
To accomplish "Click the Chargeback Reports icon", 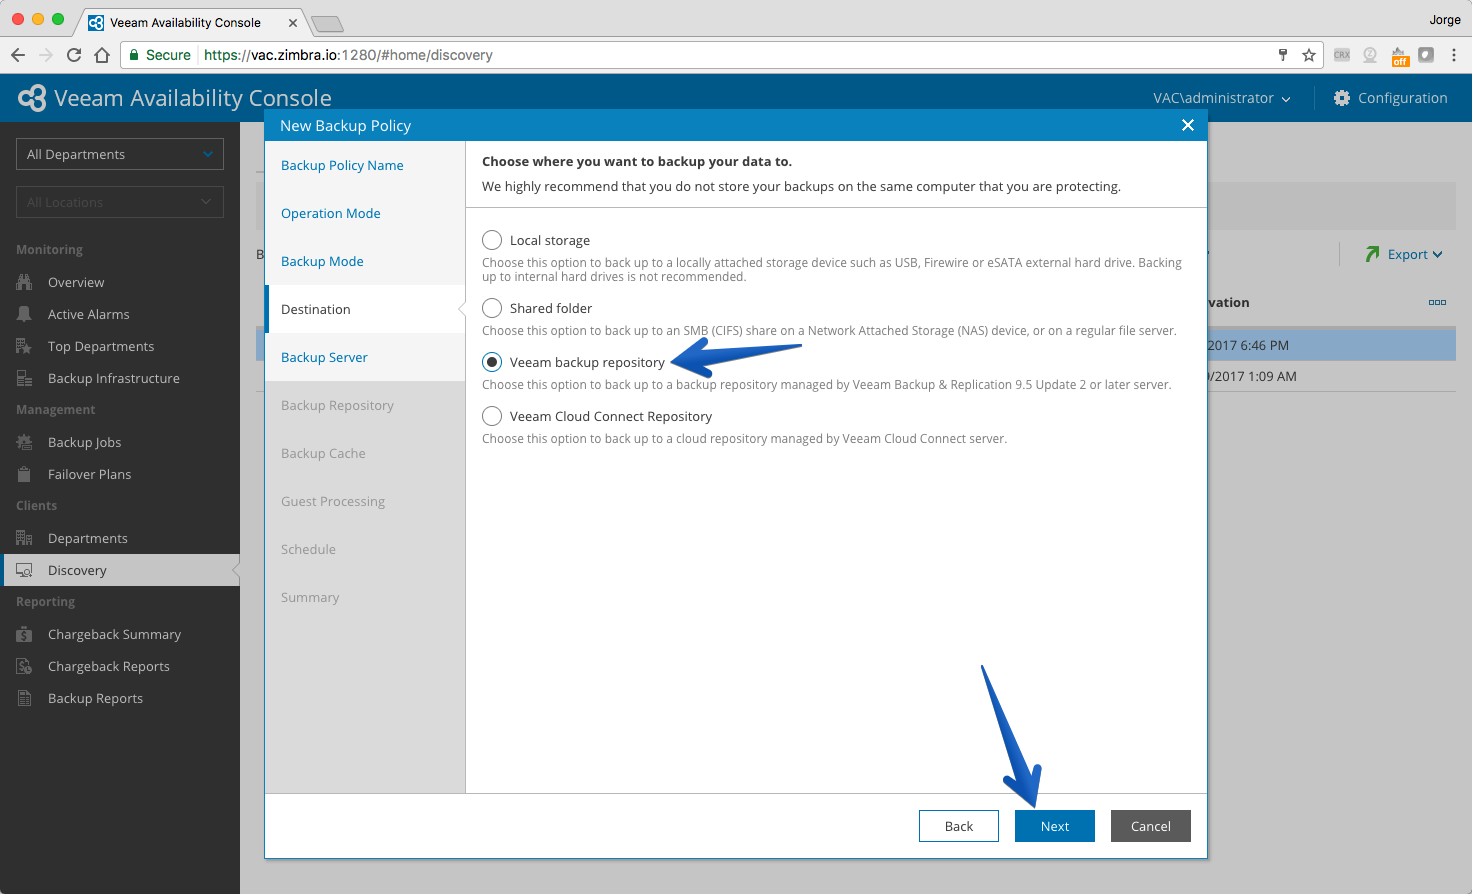I will (x=24, y=666).
